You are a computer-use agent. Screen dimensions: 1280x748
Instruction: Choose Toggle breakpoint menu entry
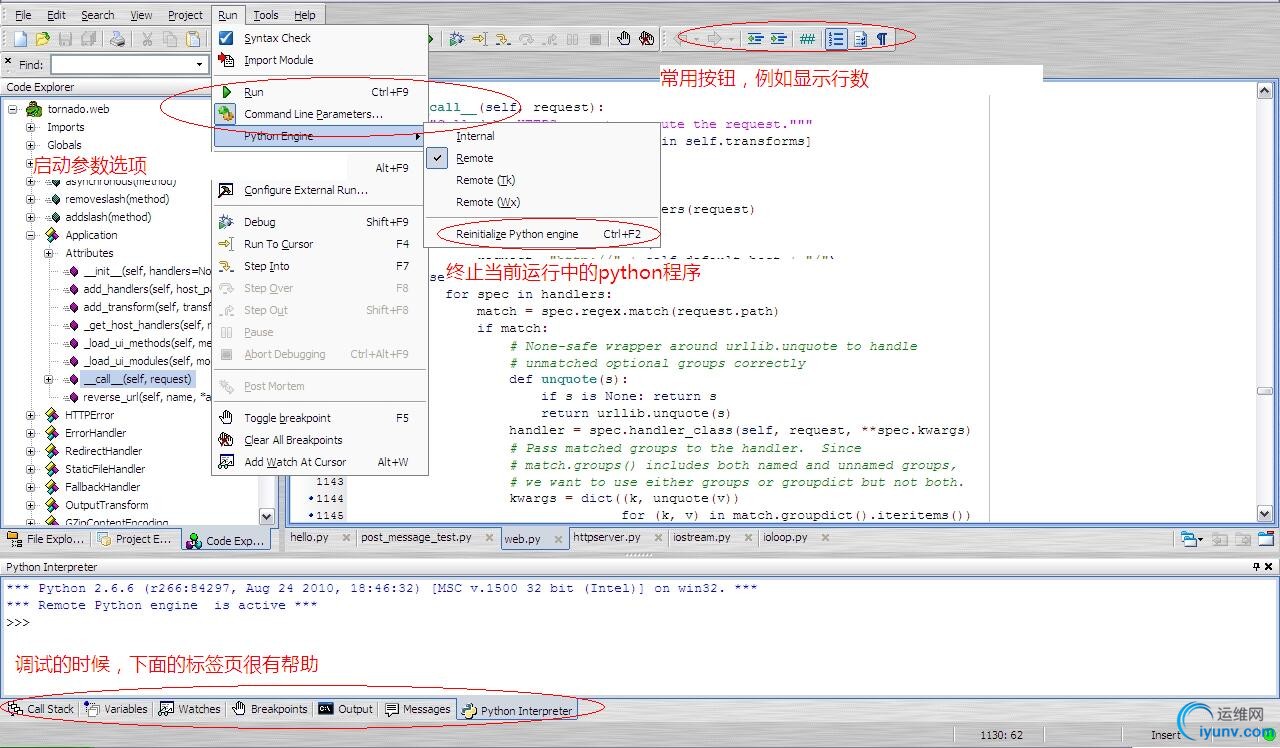coord(320,418)
